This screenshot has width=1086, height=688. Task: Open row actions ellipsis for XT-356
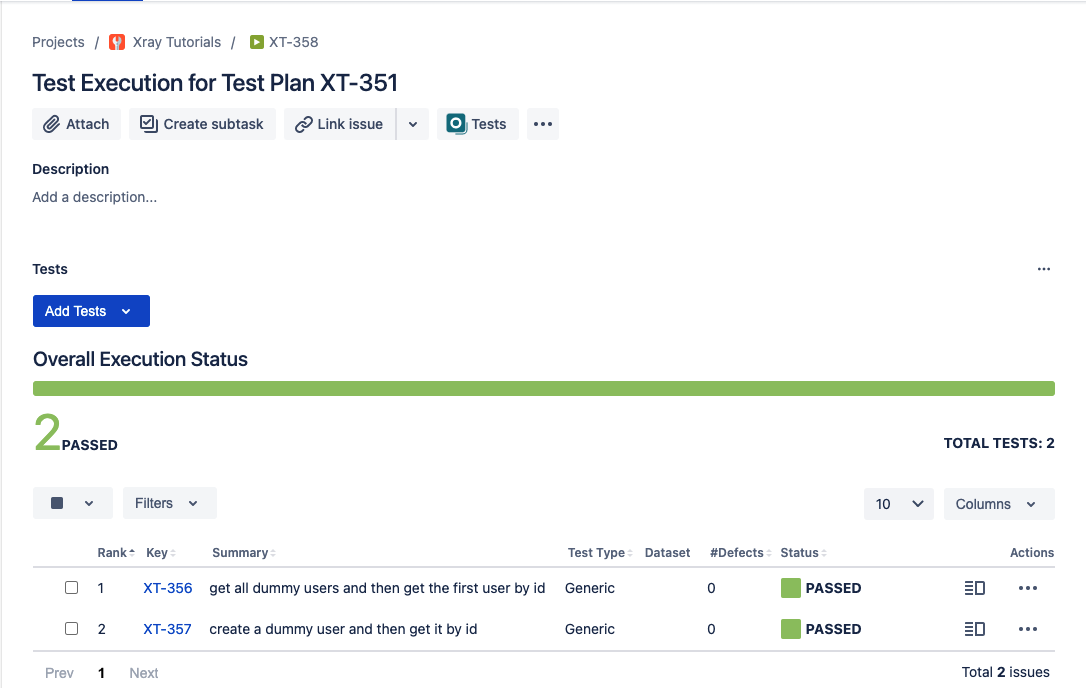tap(1028, 588)
